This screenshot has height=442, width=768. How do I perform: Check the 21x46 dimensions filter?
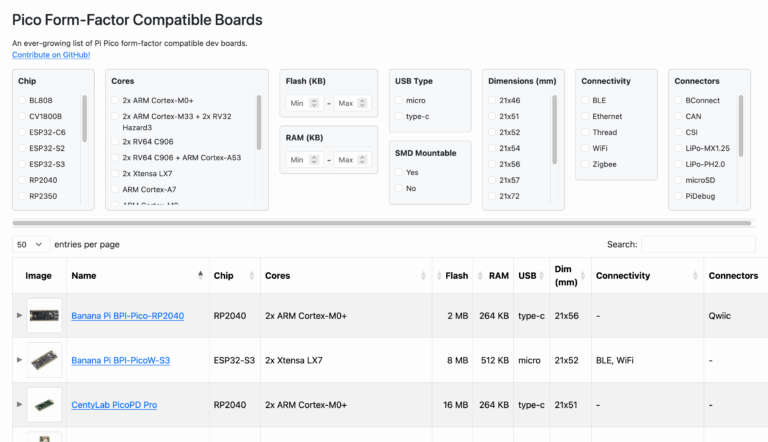point(492,100)
